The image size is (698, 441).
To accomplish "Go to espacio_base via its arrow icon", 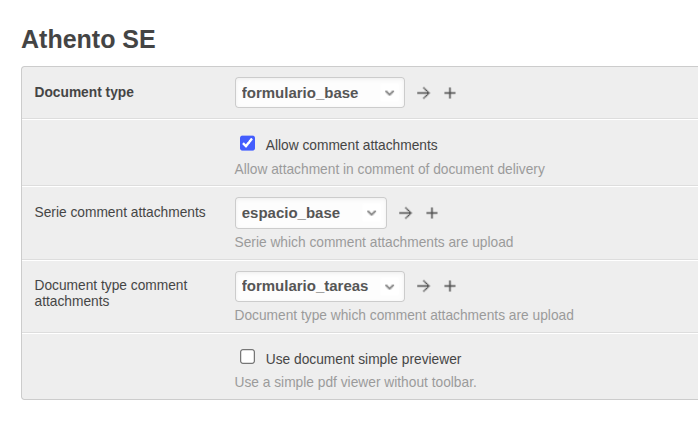I will (x=405, y=213).
